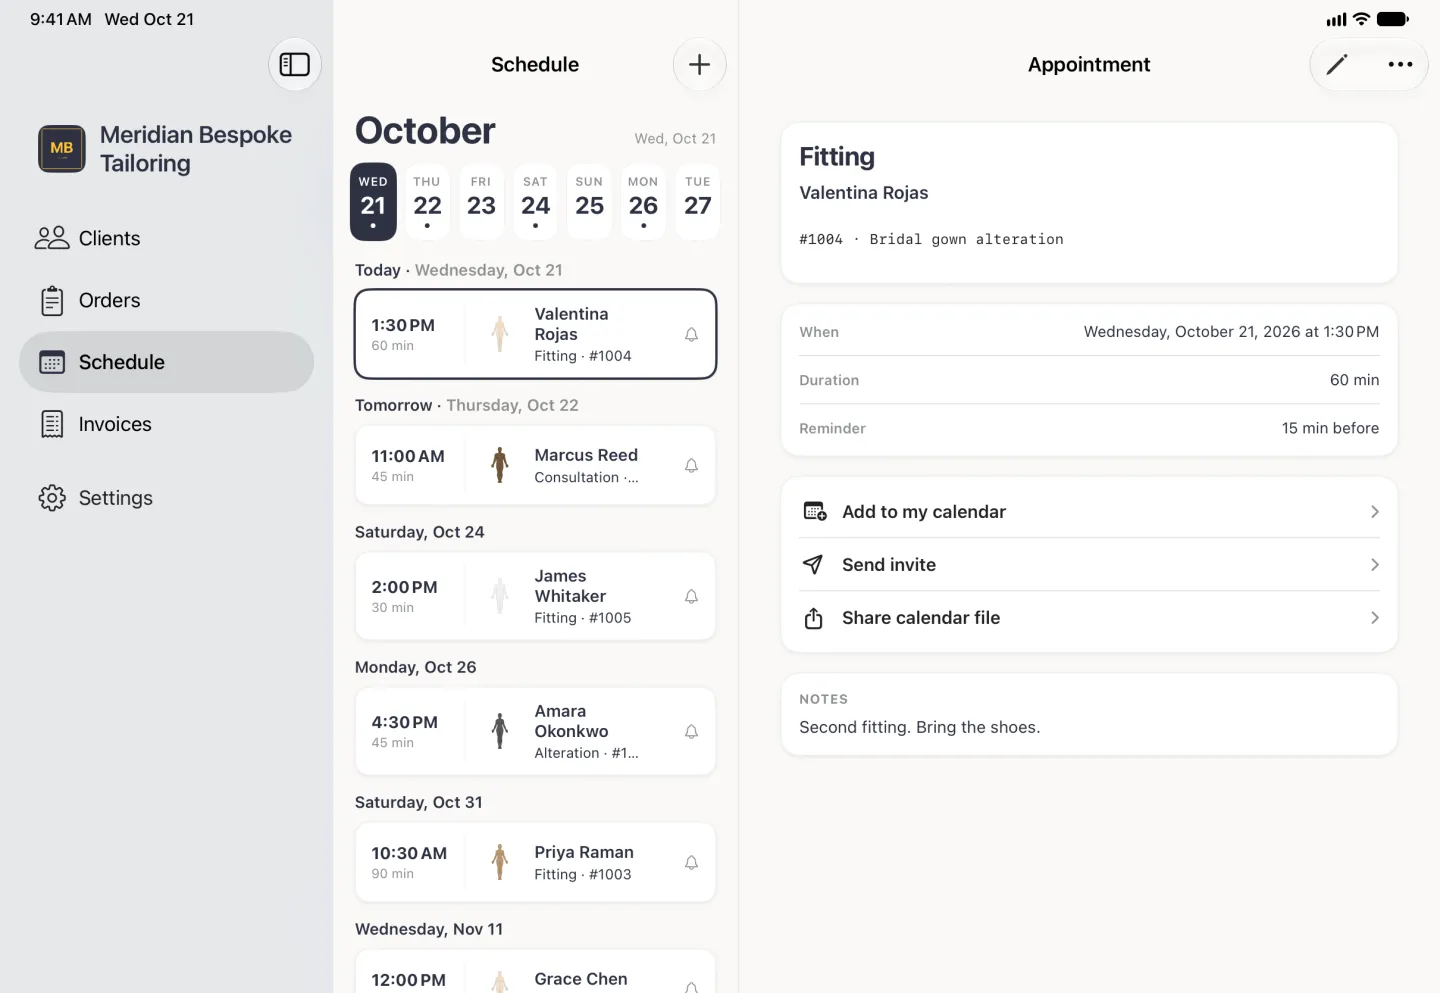Open Clients in the sidebar

[x=166, y=238]
